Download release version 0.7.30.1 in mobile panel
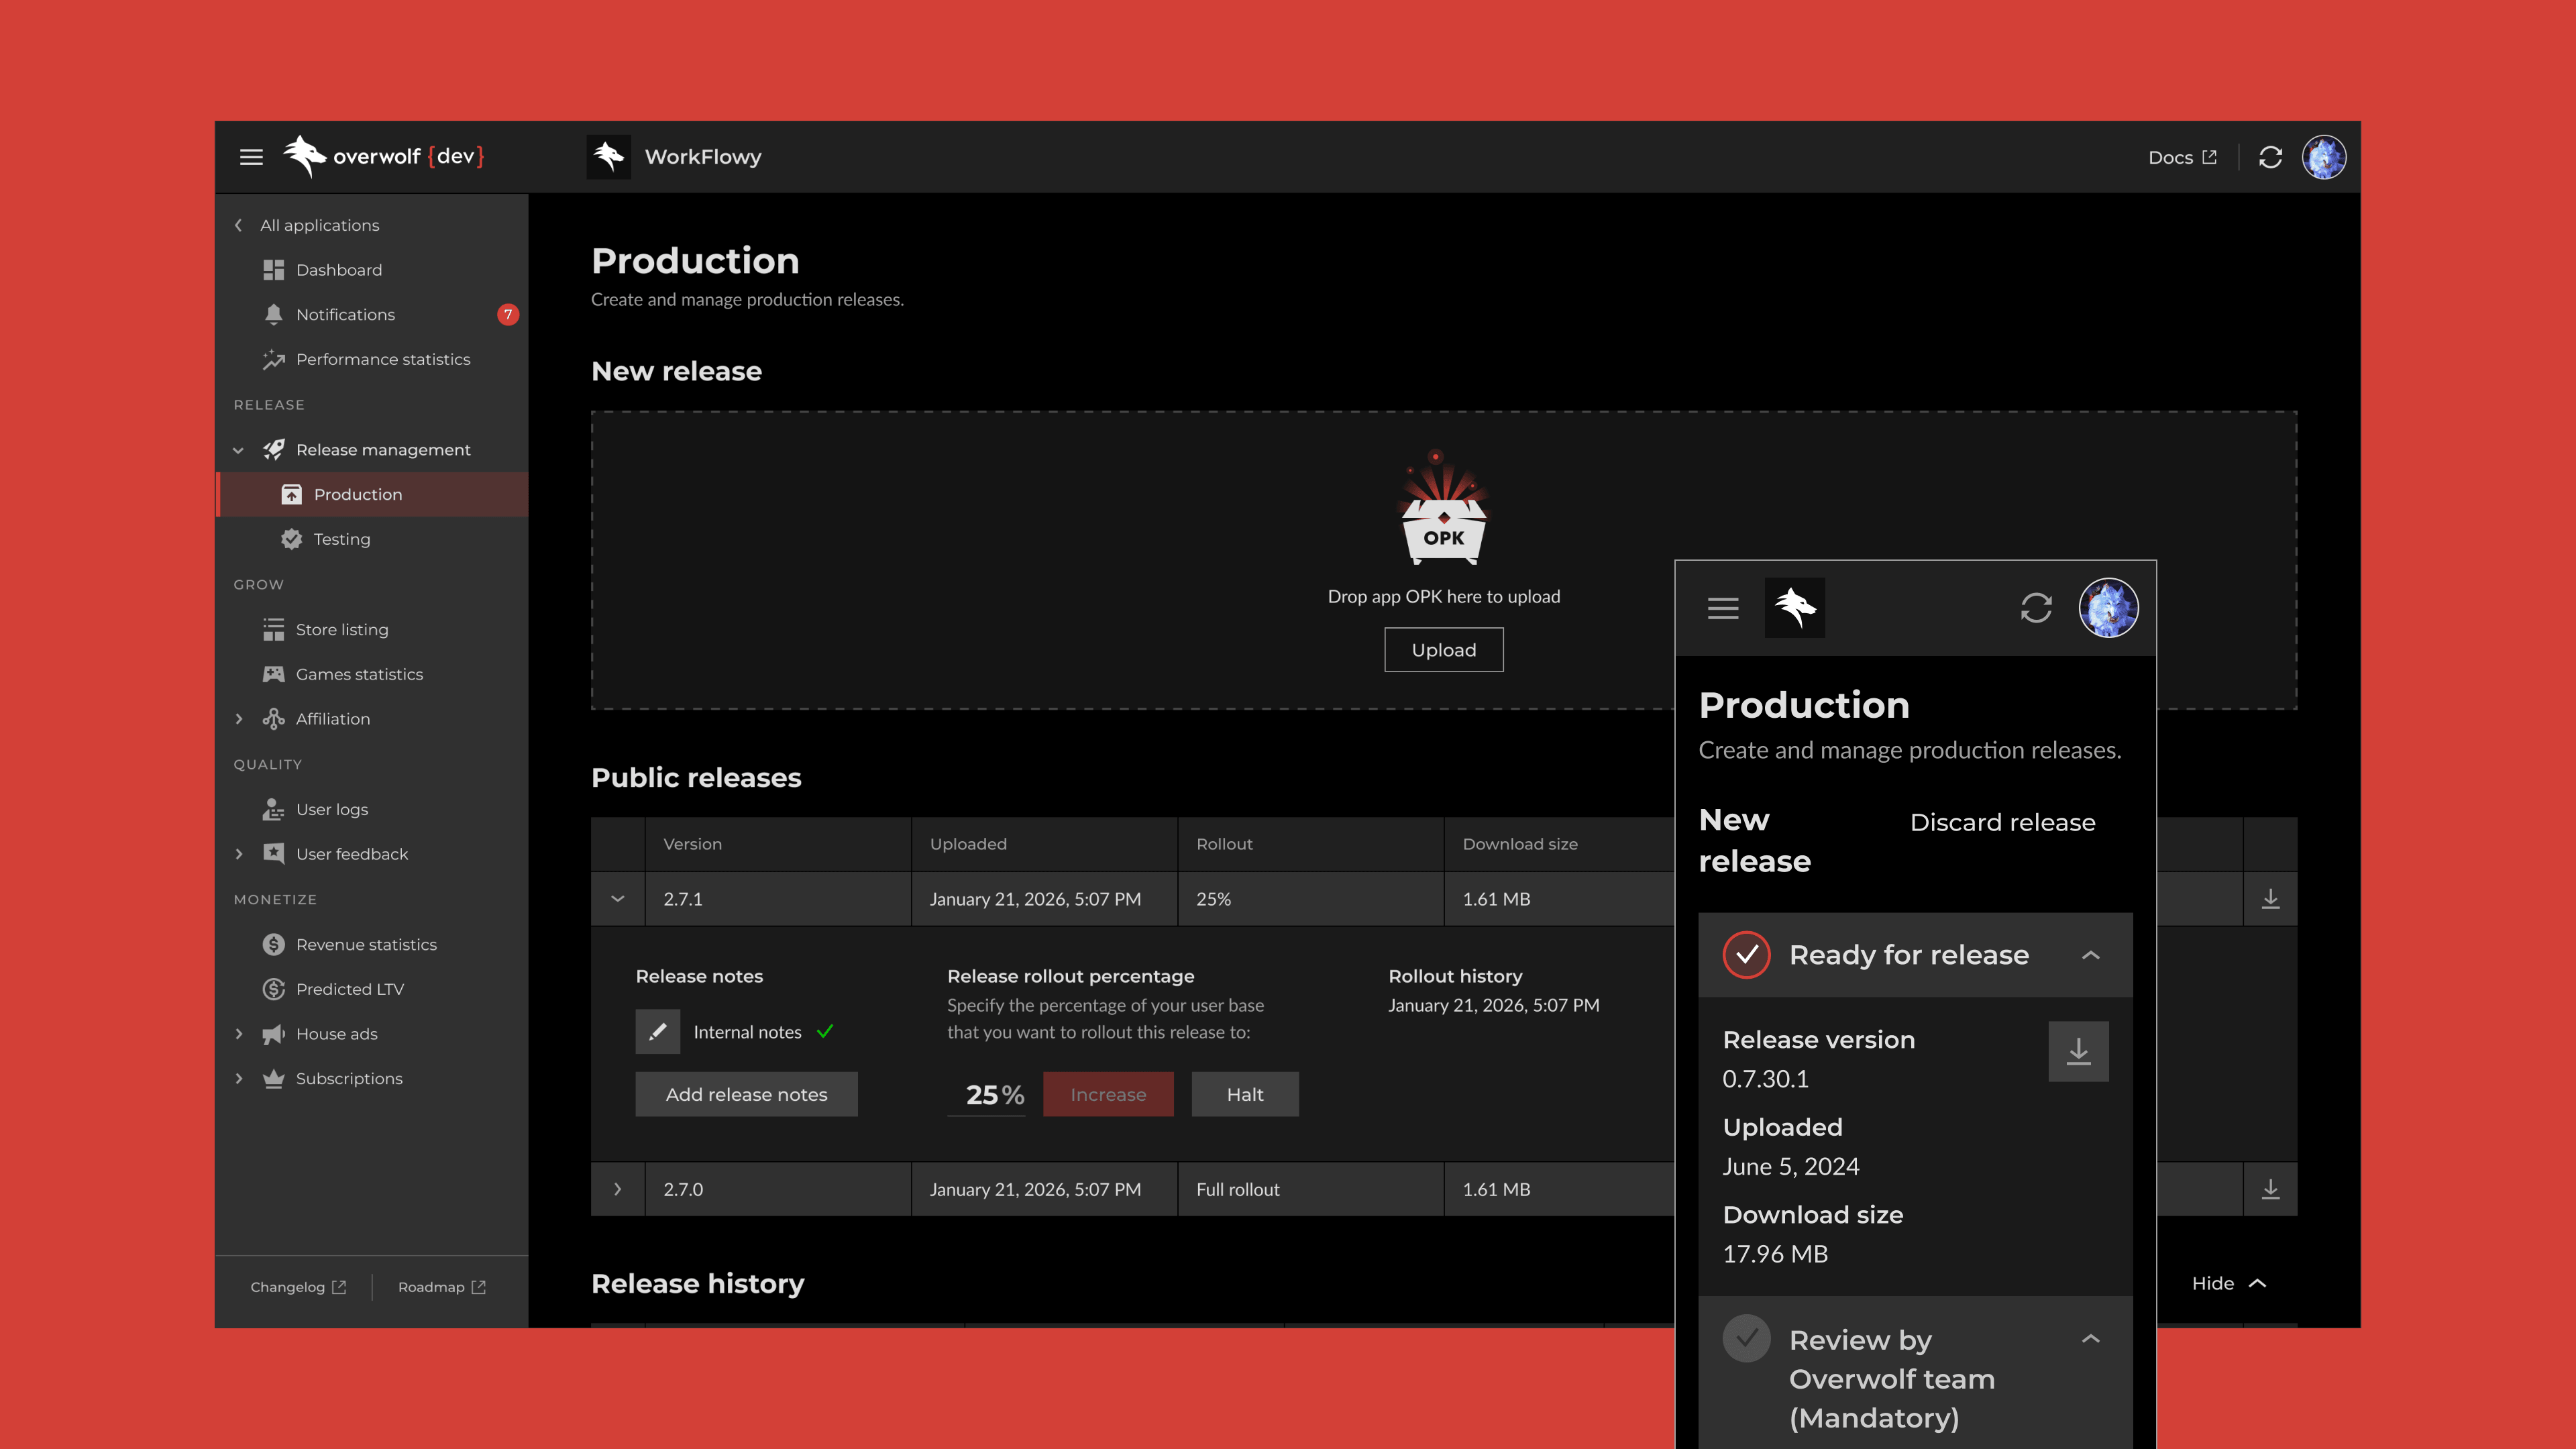The image size is (2576, 1449). coord(2078,1051)
